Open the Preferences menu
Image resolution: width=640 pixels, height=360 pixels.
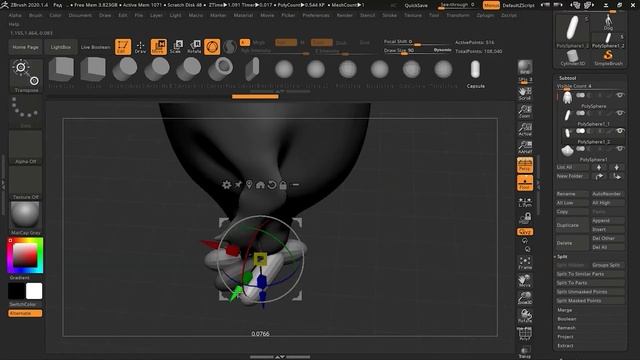(x=316, y=15)
